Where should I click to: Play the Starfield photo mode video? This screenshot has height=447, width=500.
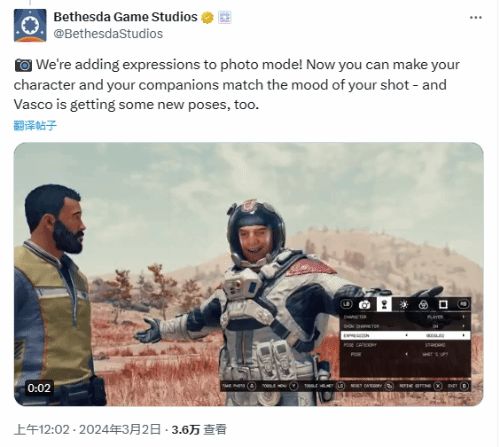pyautogui.click(x=249, y=274)
